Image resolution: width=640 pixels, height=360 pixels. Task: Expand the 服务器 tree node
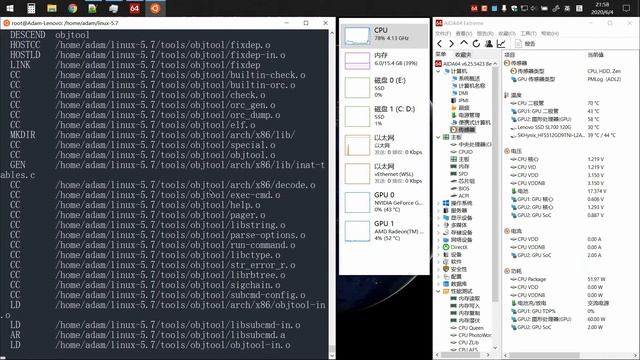[438, 211]
